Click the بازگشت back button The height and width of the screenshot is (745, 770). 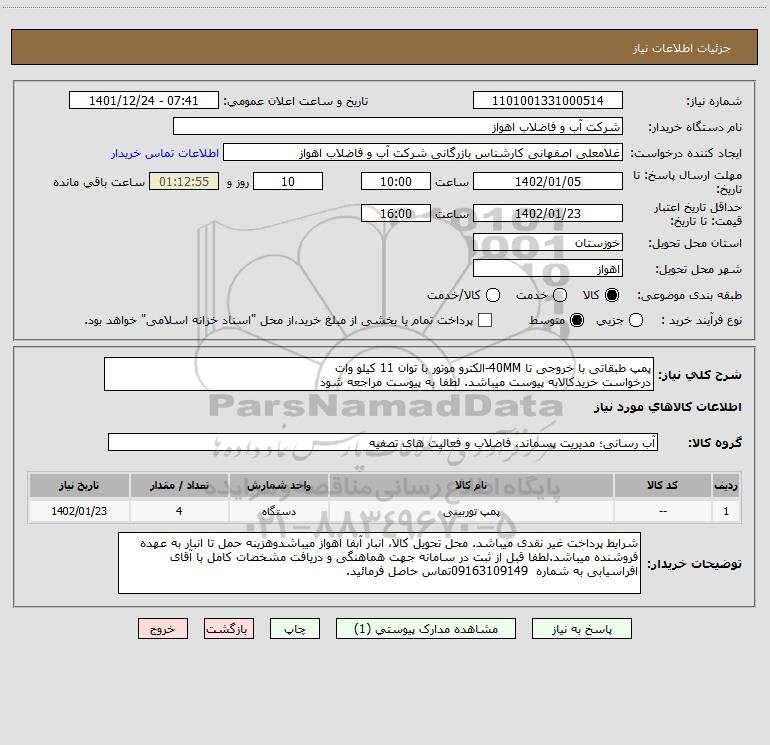229,629
